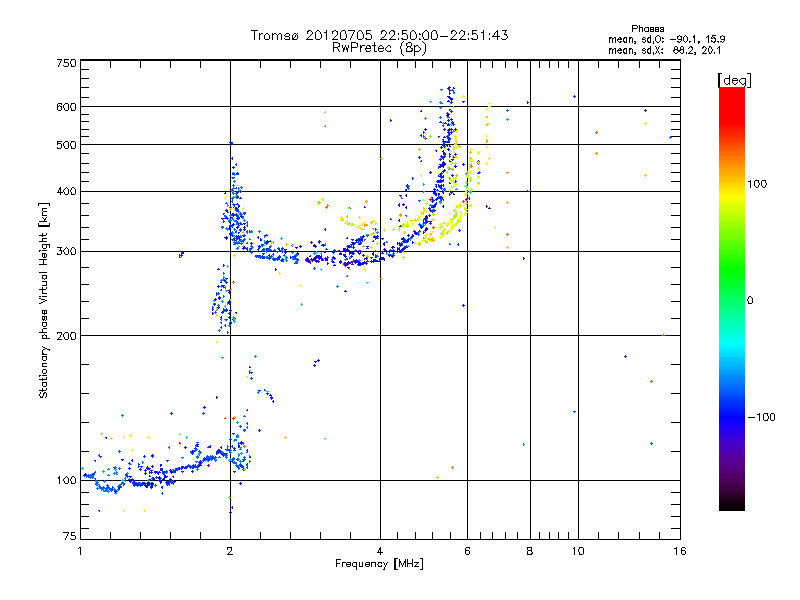Click the Frequency [MHz] axis label
This screenshot has height=600, width=800.
tap(378, 565)
